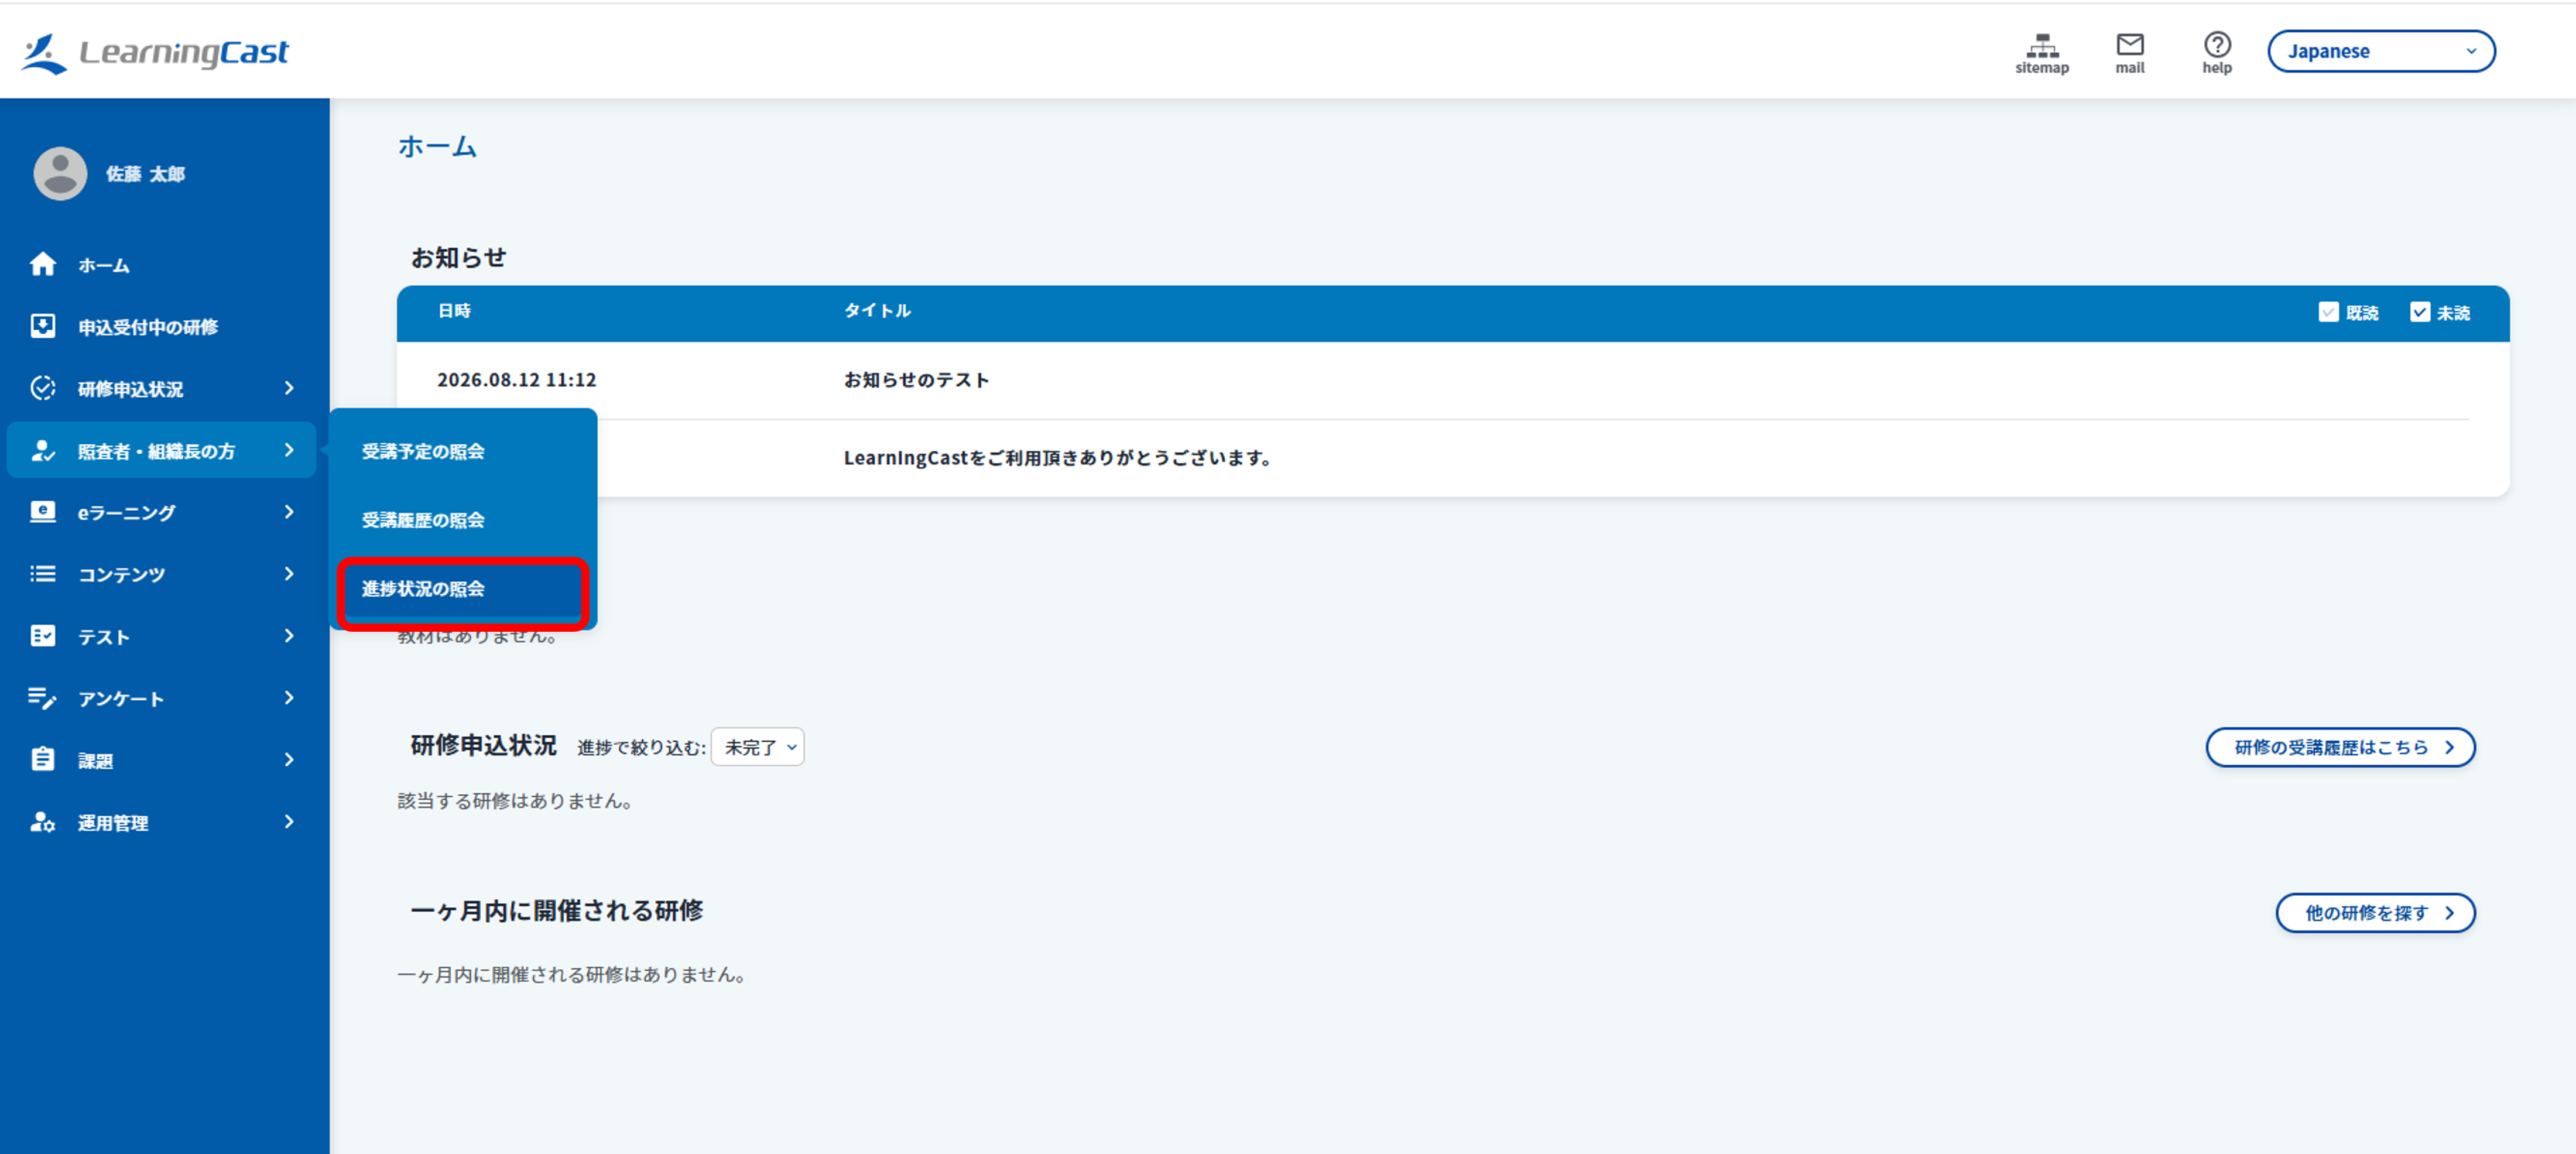
Task: Open the help question mark icon
Action: click(x=2216, y=44)
